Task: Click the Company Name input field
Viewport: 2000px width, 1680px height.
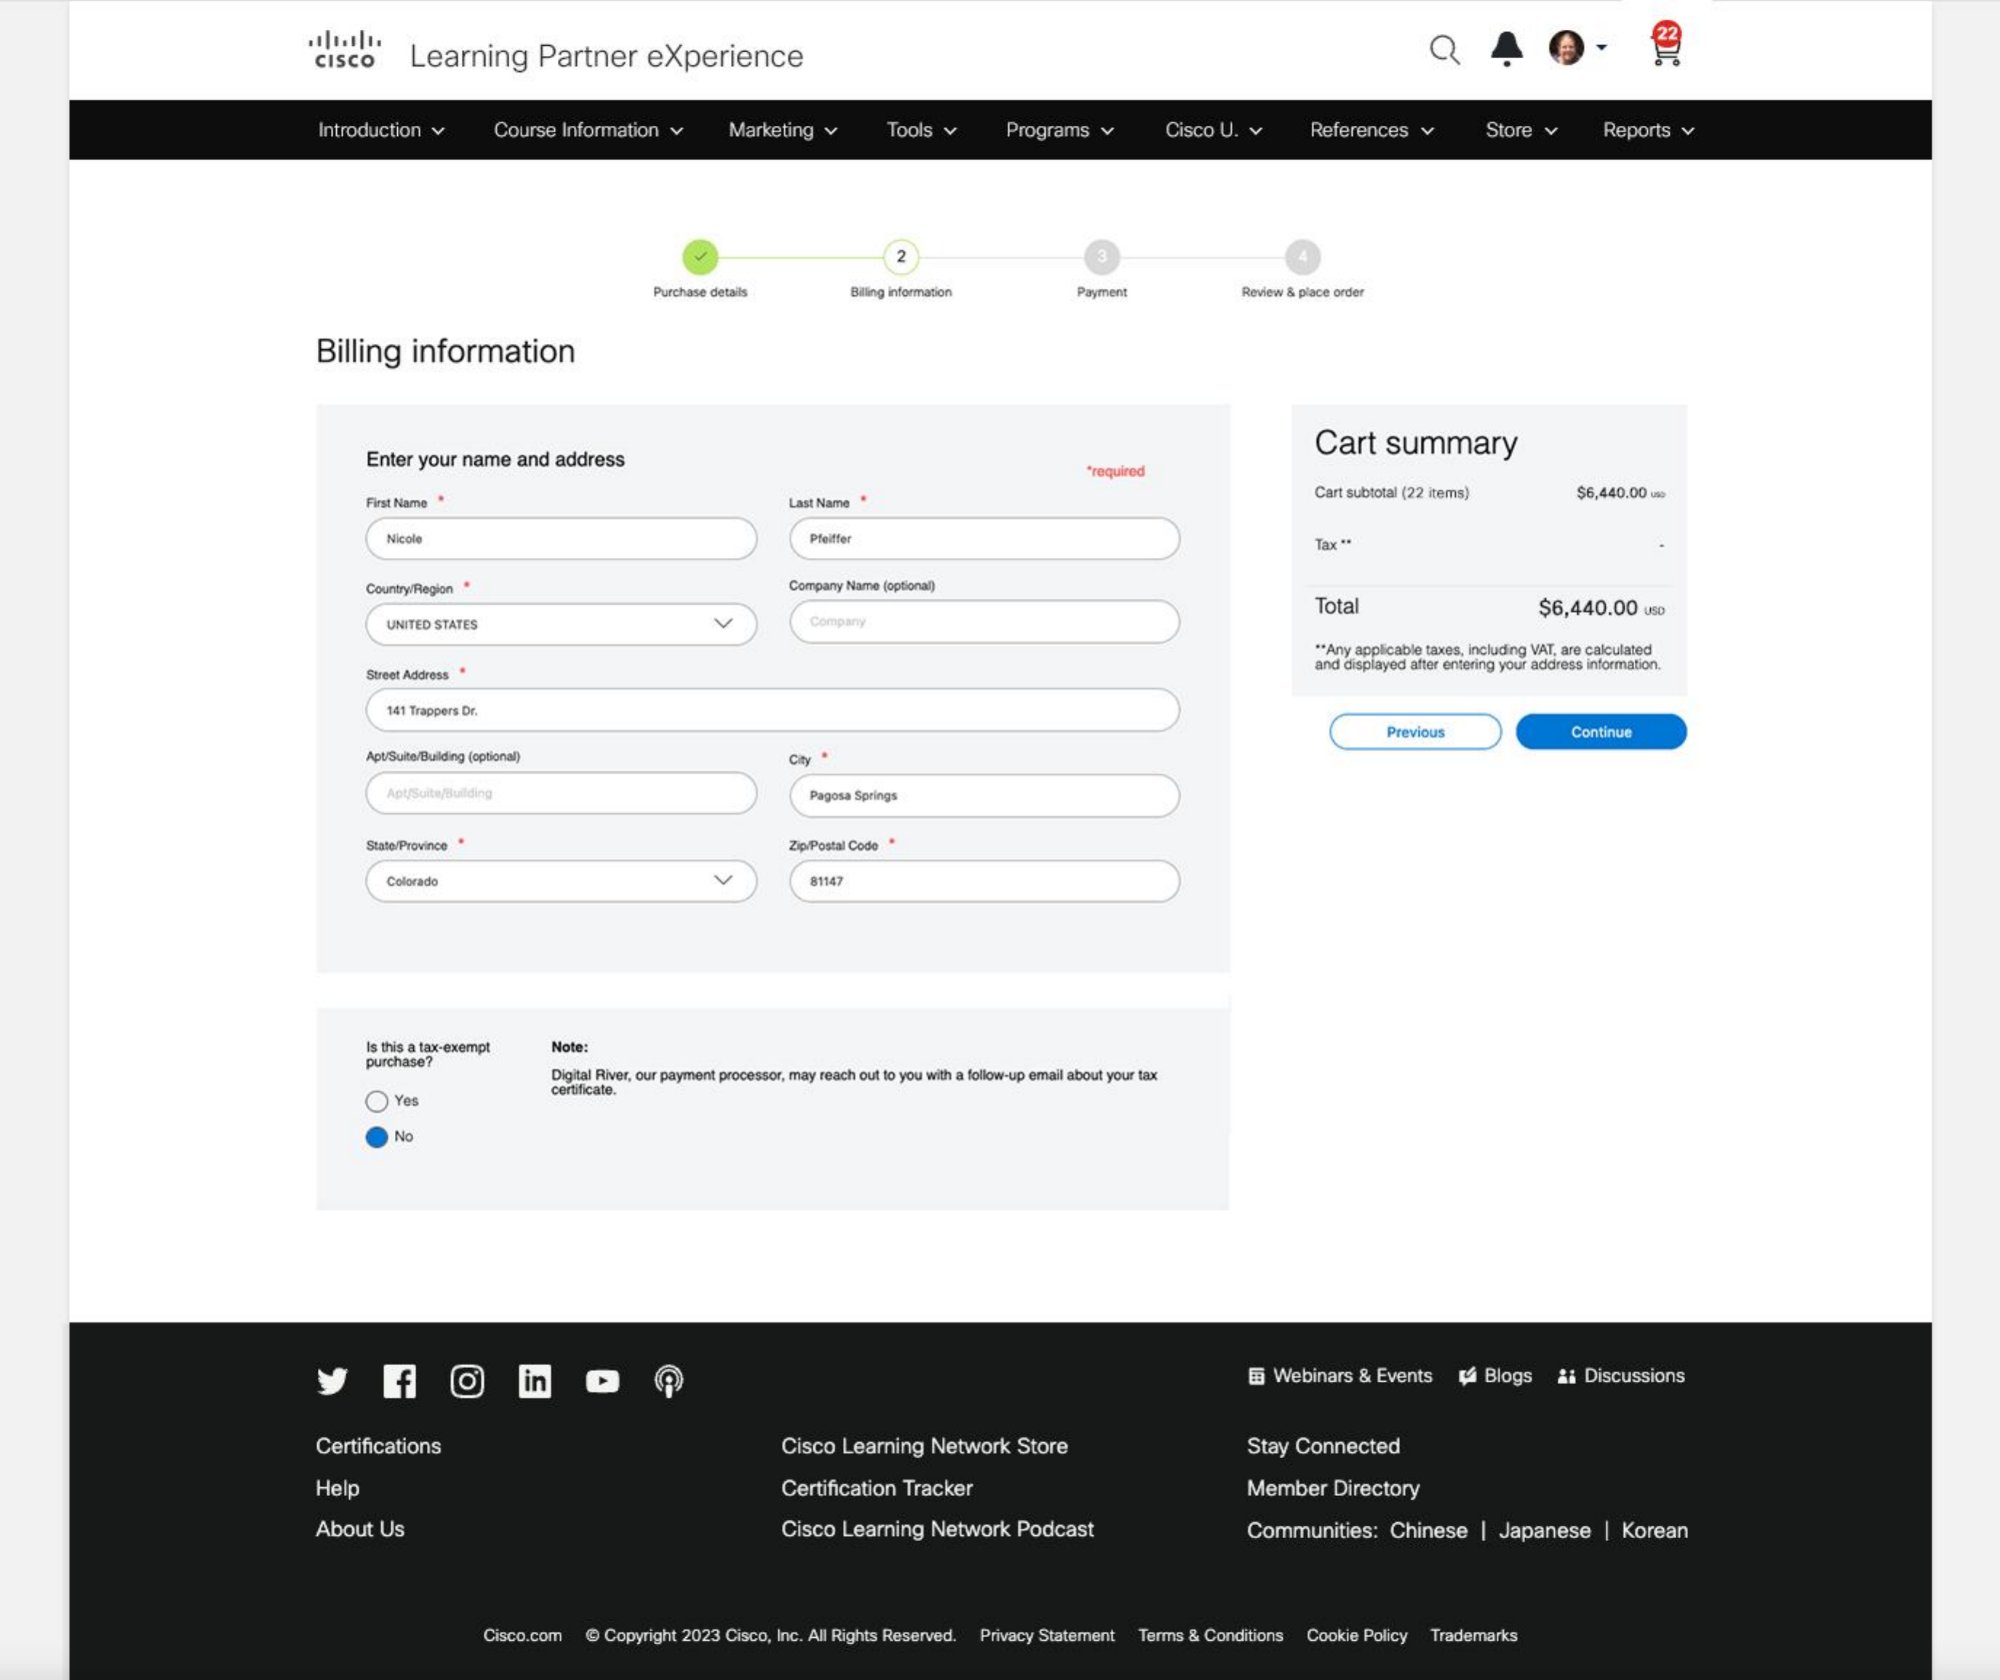Action: coord(984,622)
